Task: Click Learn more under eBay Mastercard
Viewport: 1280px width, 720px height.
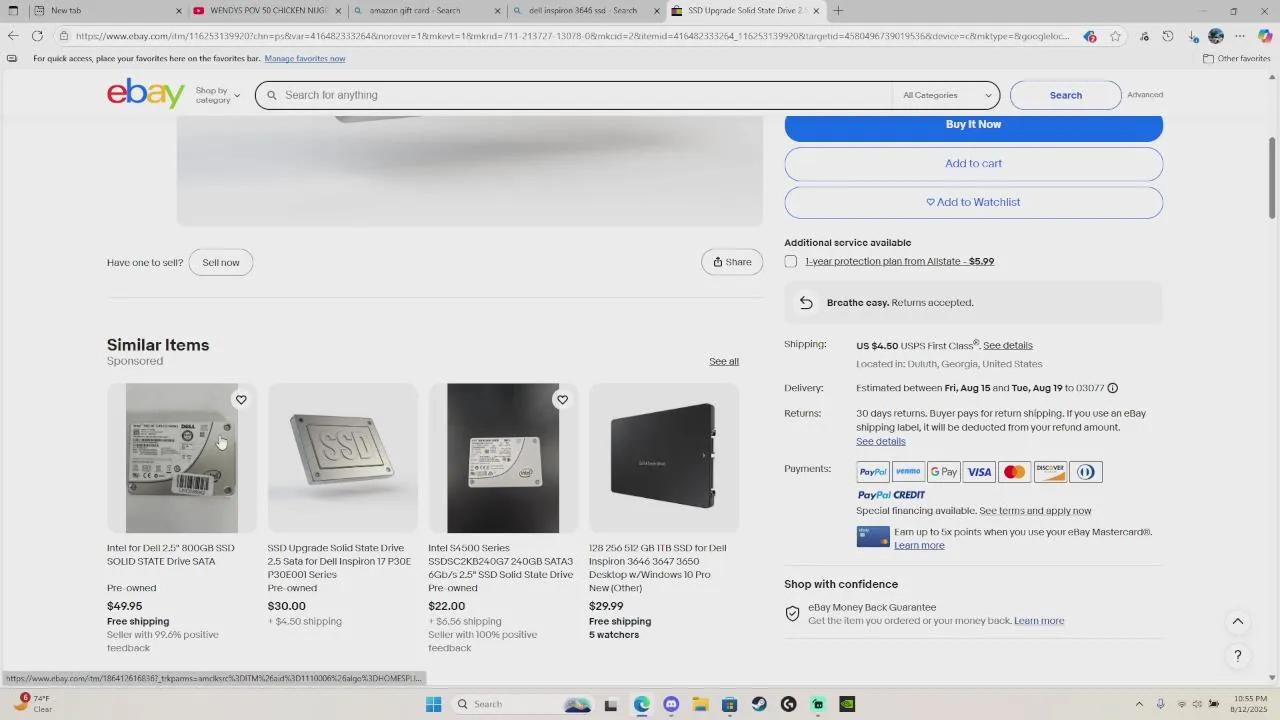Action: click(x=919, y=546)
